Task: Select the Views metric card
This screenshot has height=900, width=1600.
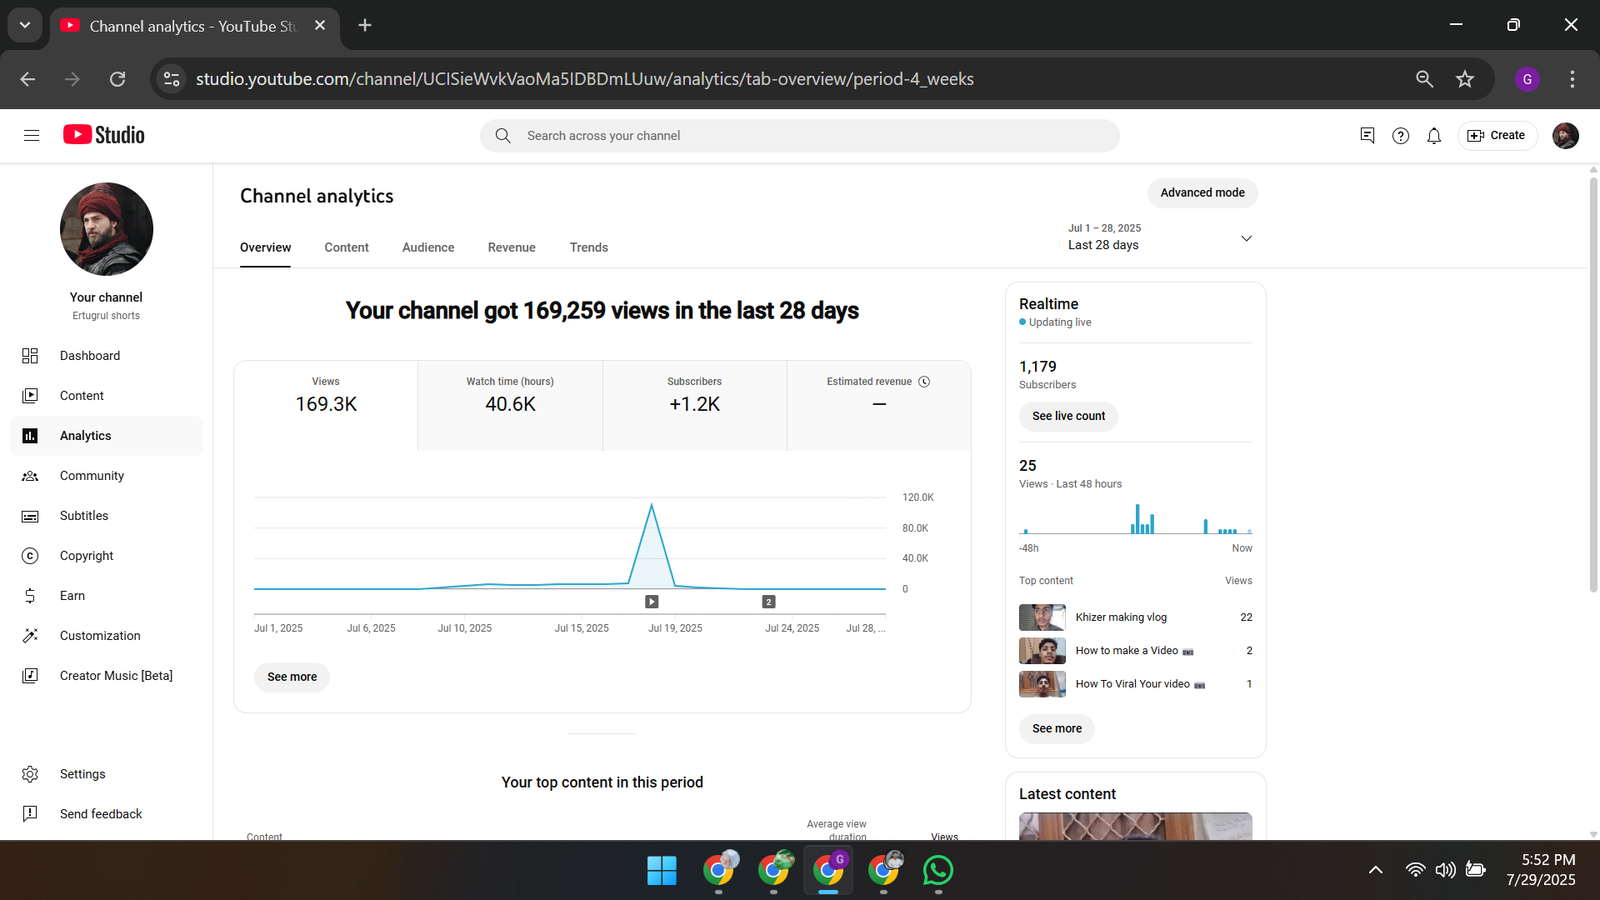Action: coord(326,405)
